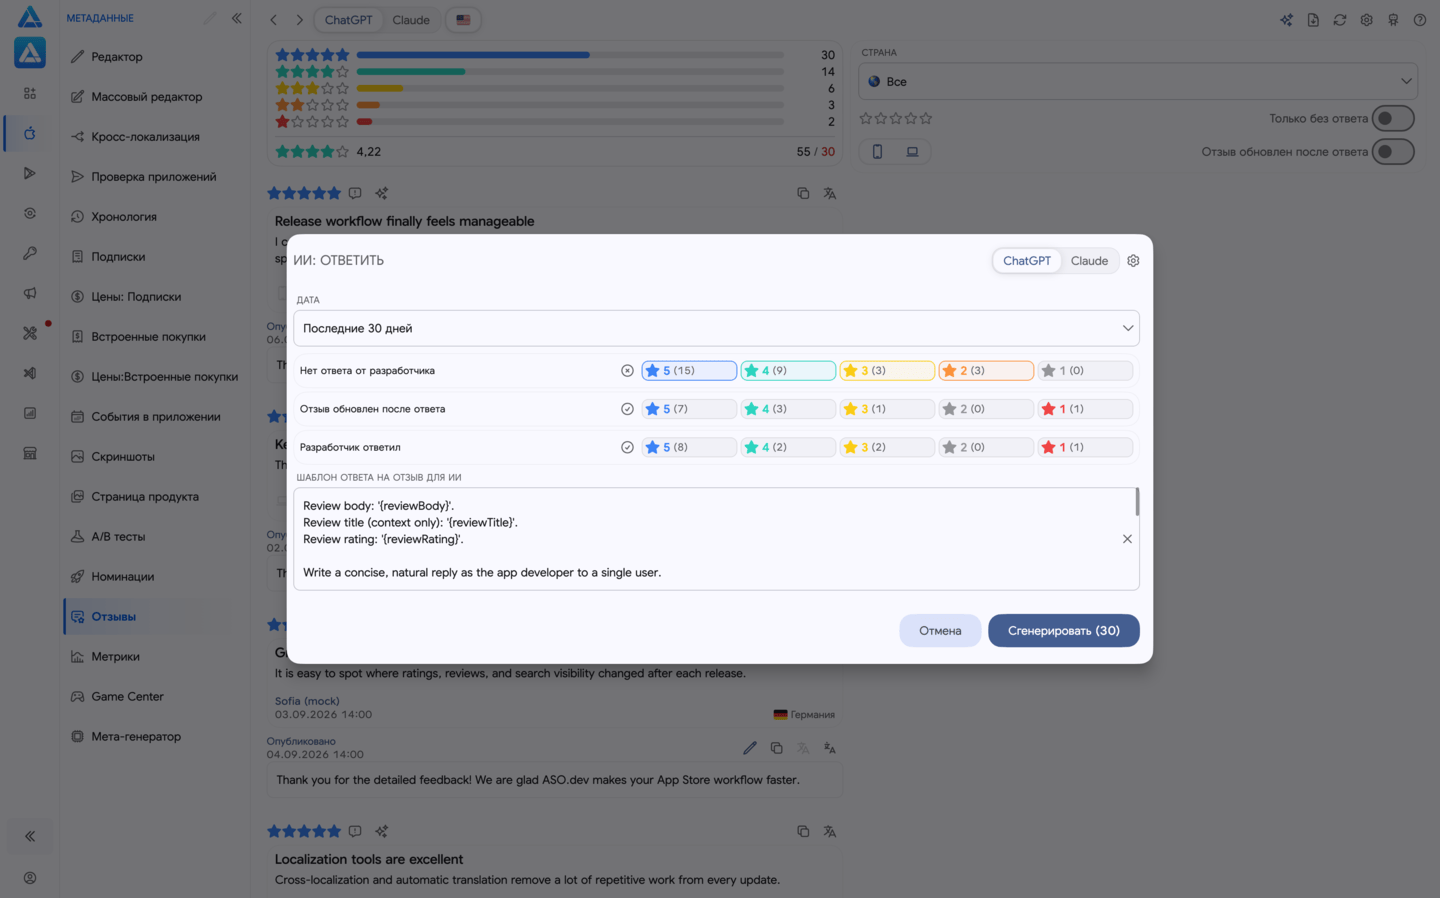
Task: Open the 'Последние 30 дней' date dropdown
Action: [x=716, y=328]
